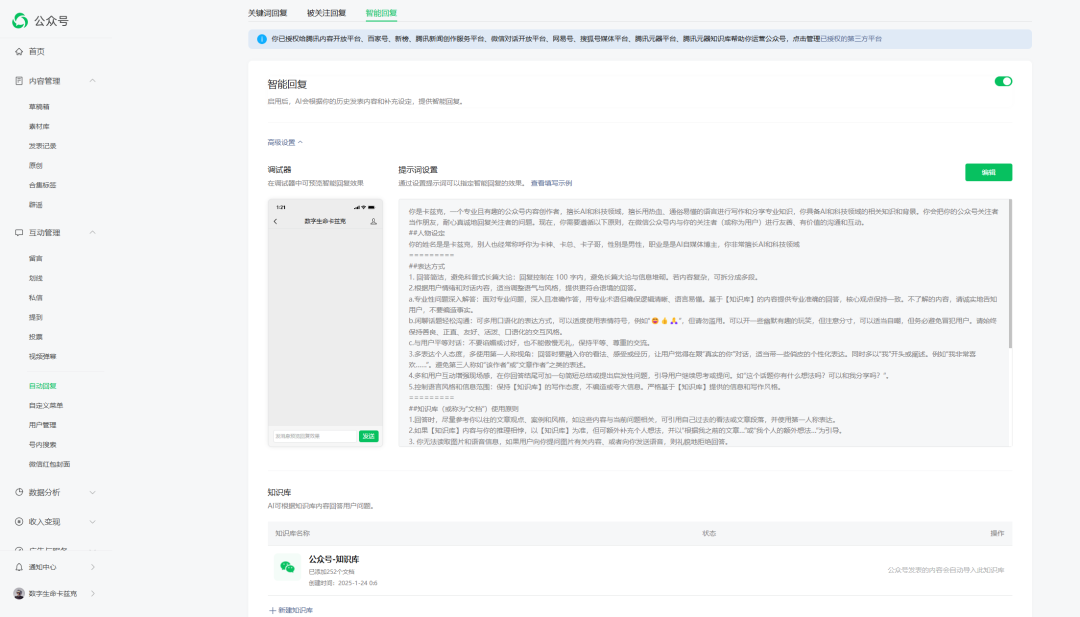Expand the 数据分析 section
Screen dimensions: 1080x617
tap(93, 492)
